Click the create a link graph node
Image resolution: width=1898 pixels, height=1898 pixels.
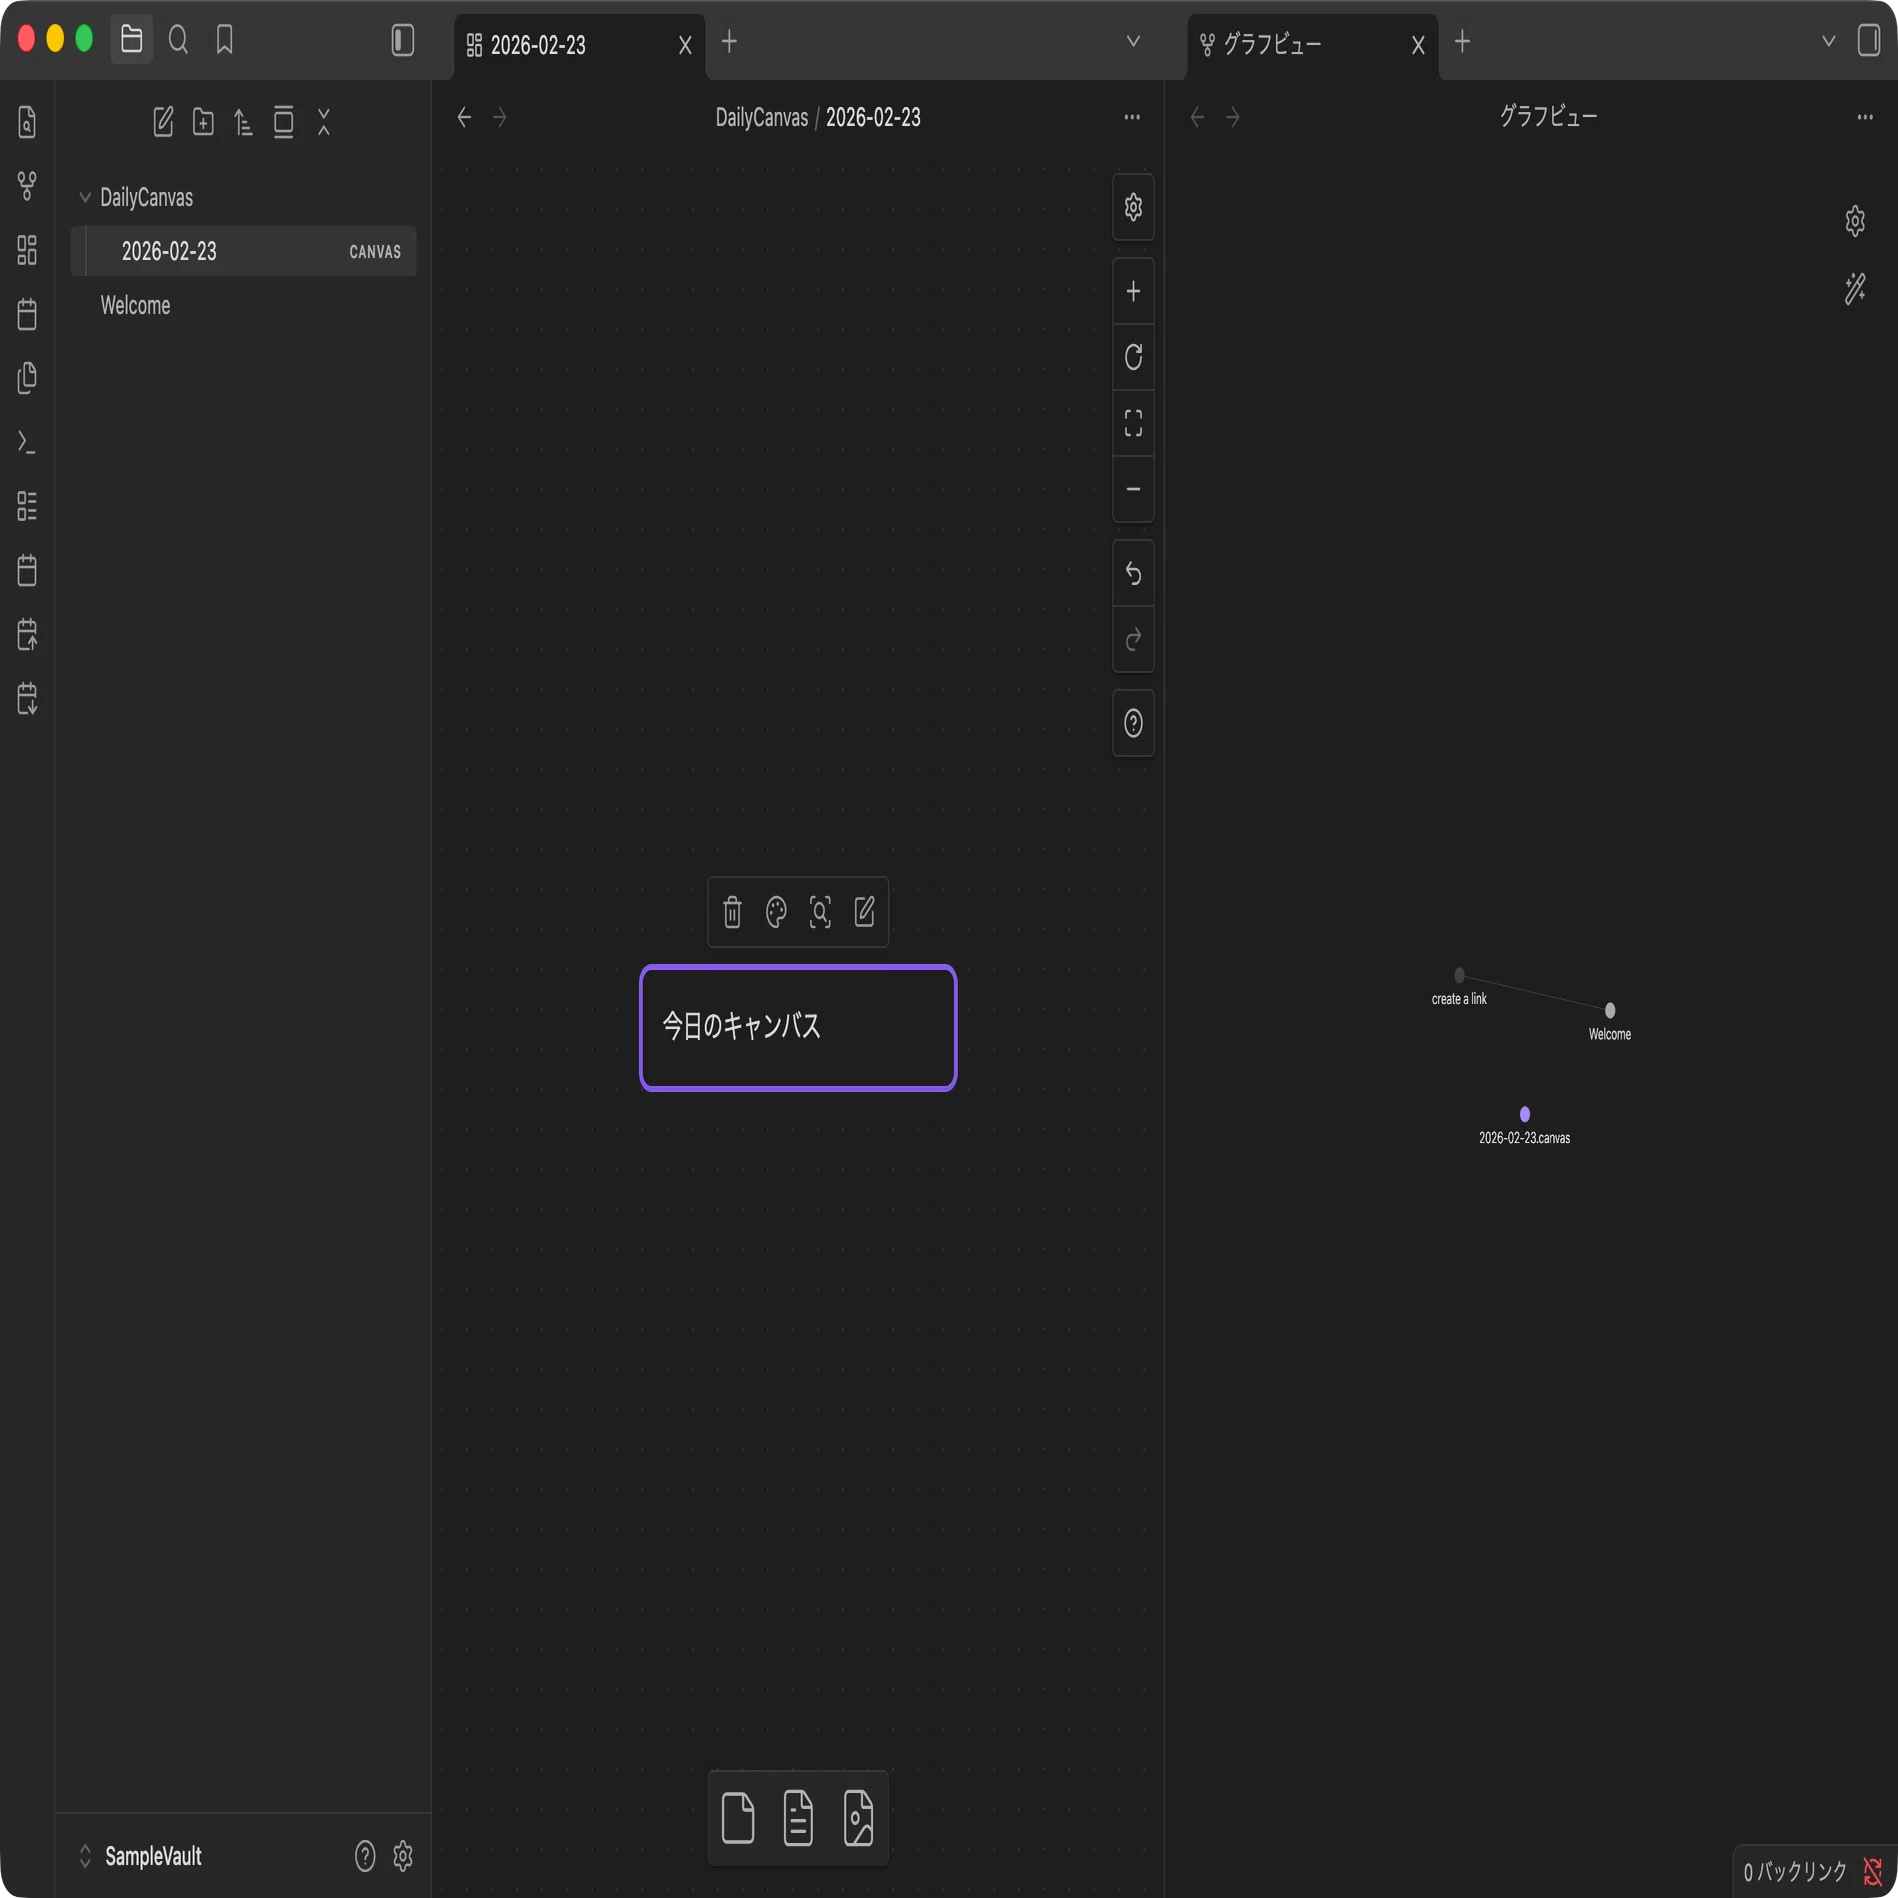(x=1459, y=975)
